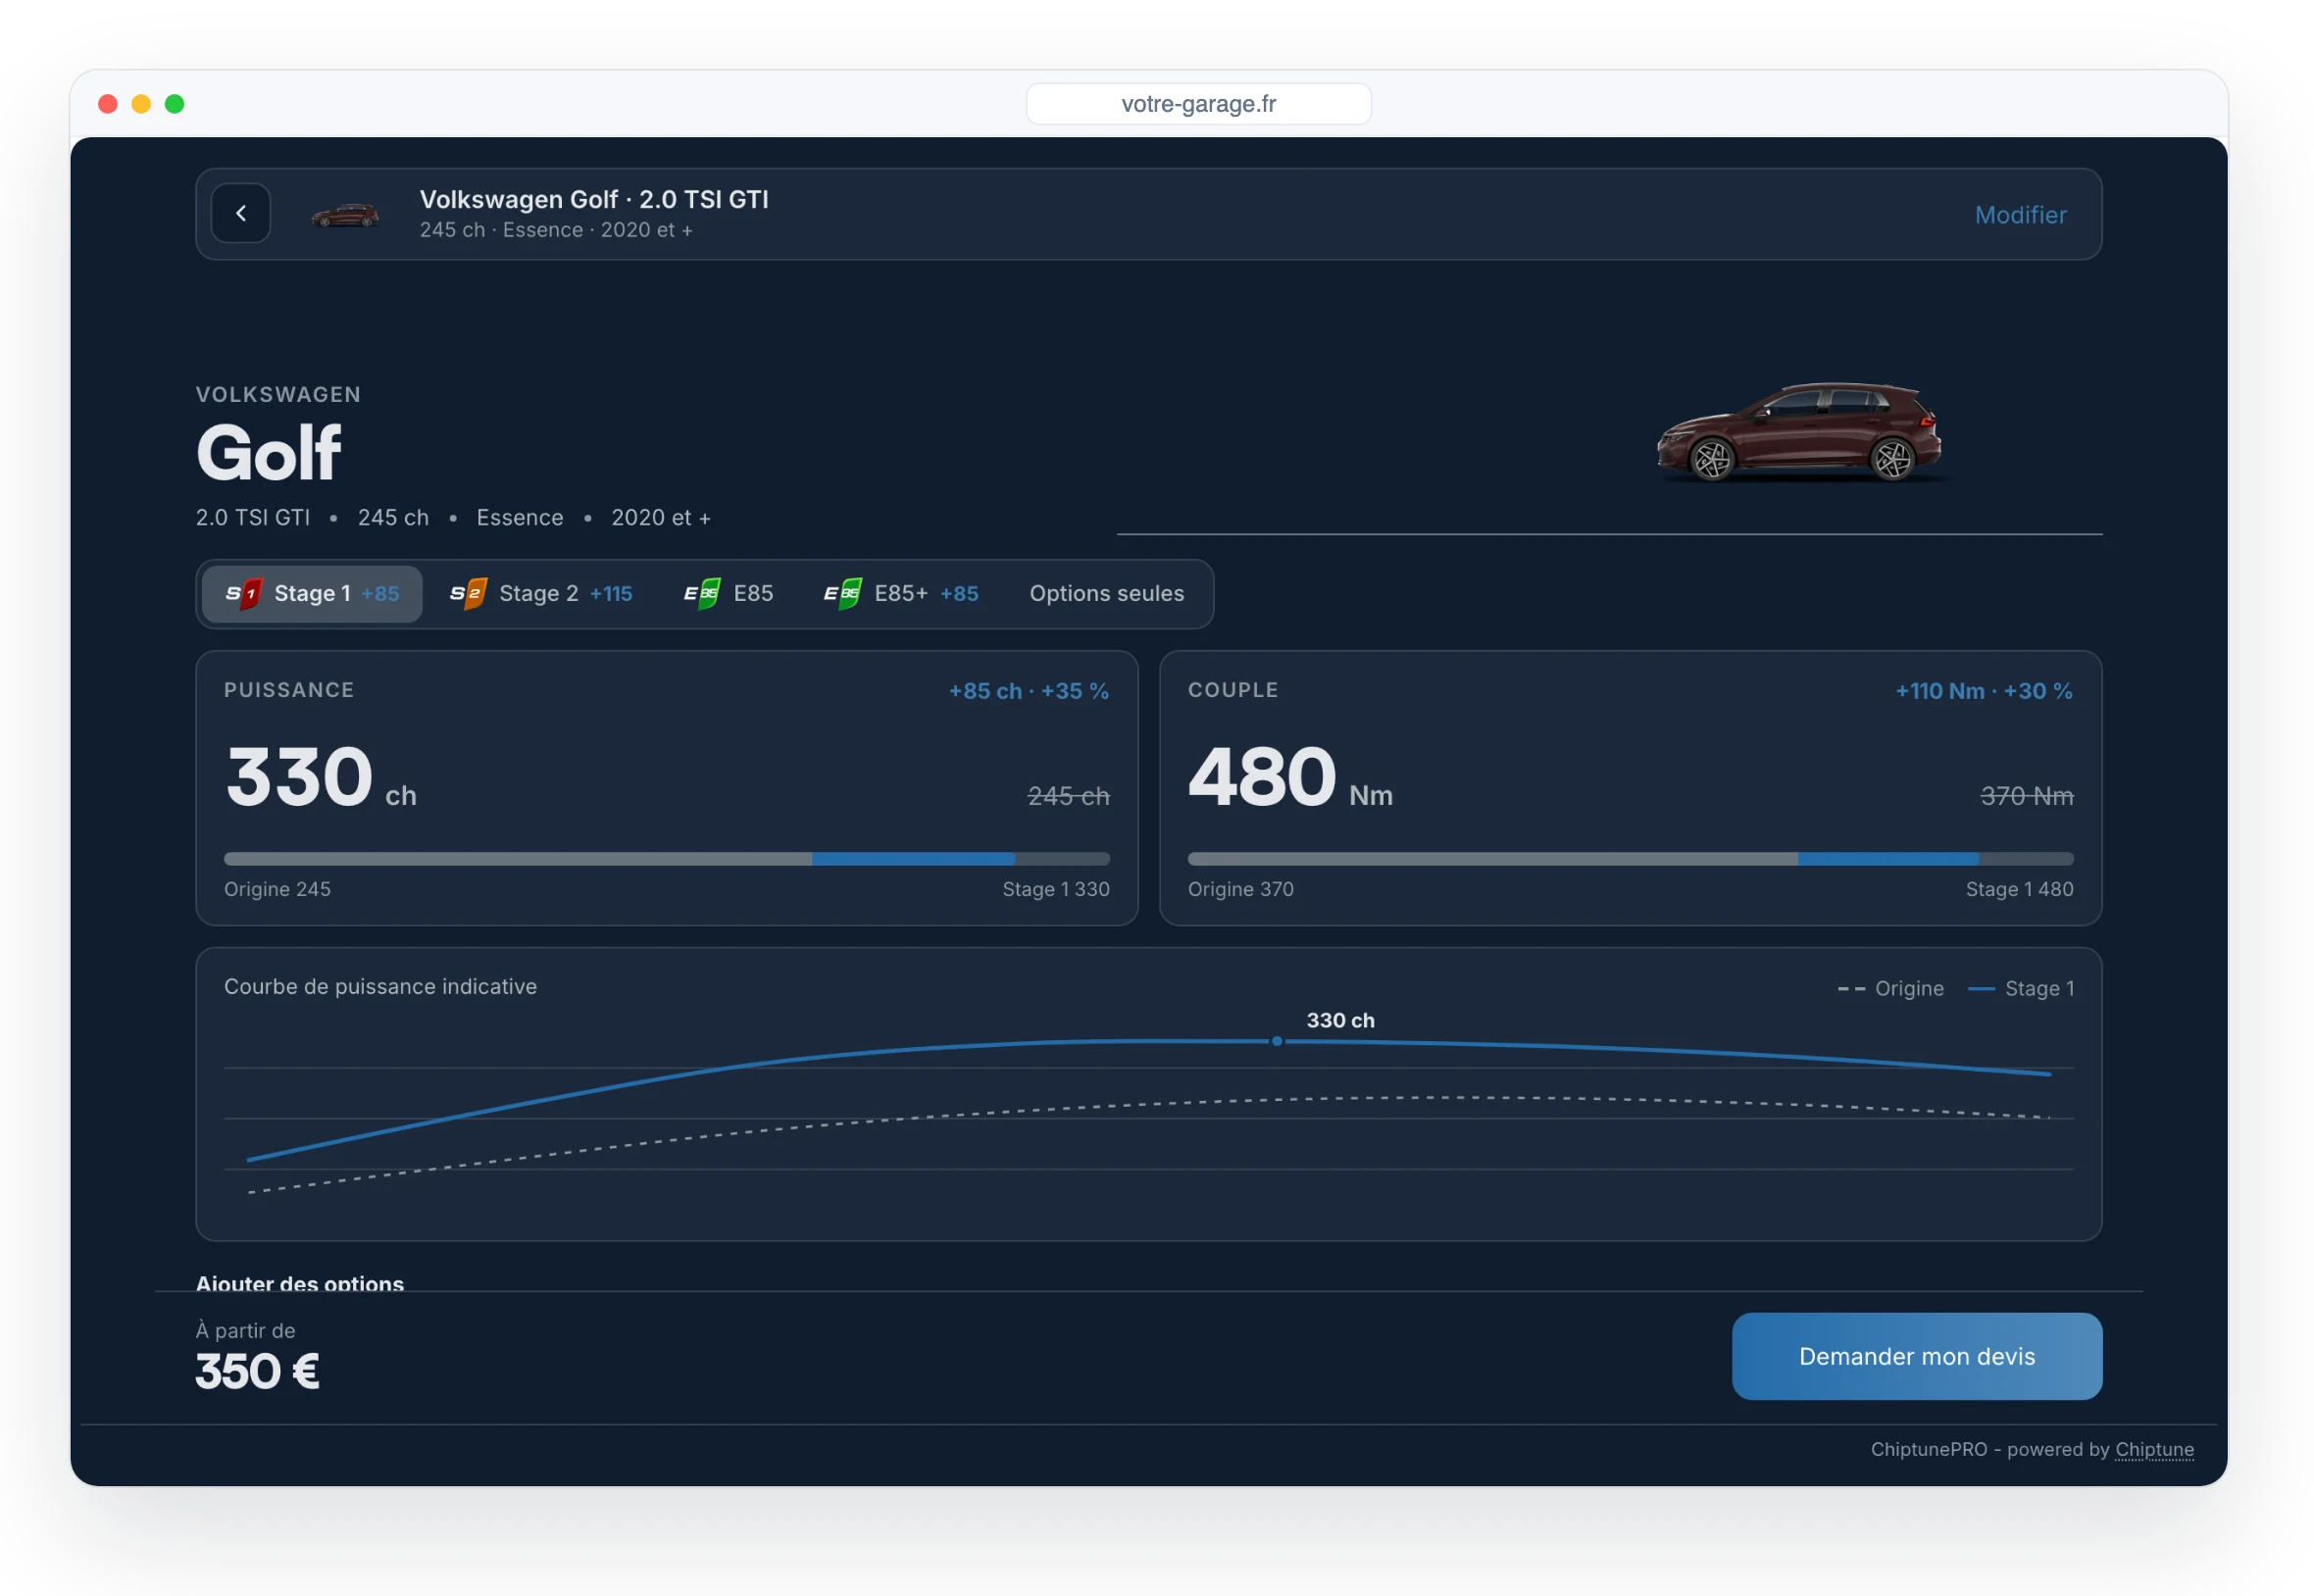The width and height of the screenshot is (2314, 1596).
Task: Click the Stage 1 330 label
Action: pyautogui.click(x=1055, y=889)
